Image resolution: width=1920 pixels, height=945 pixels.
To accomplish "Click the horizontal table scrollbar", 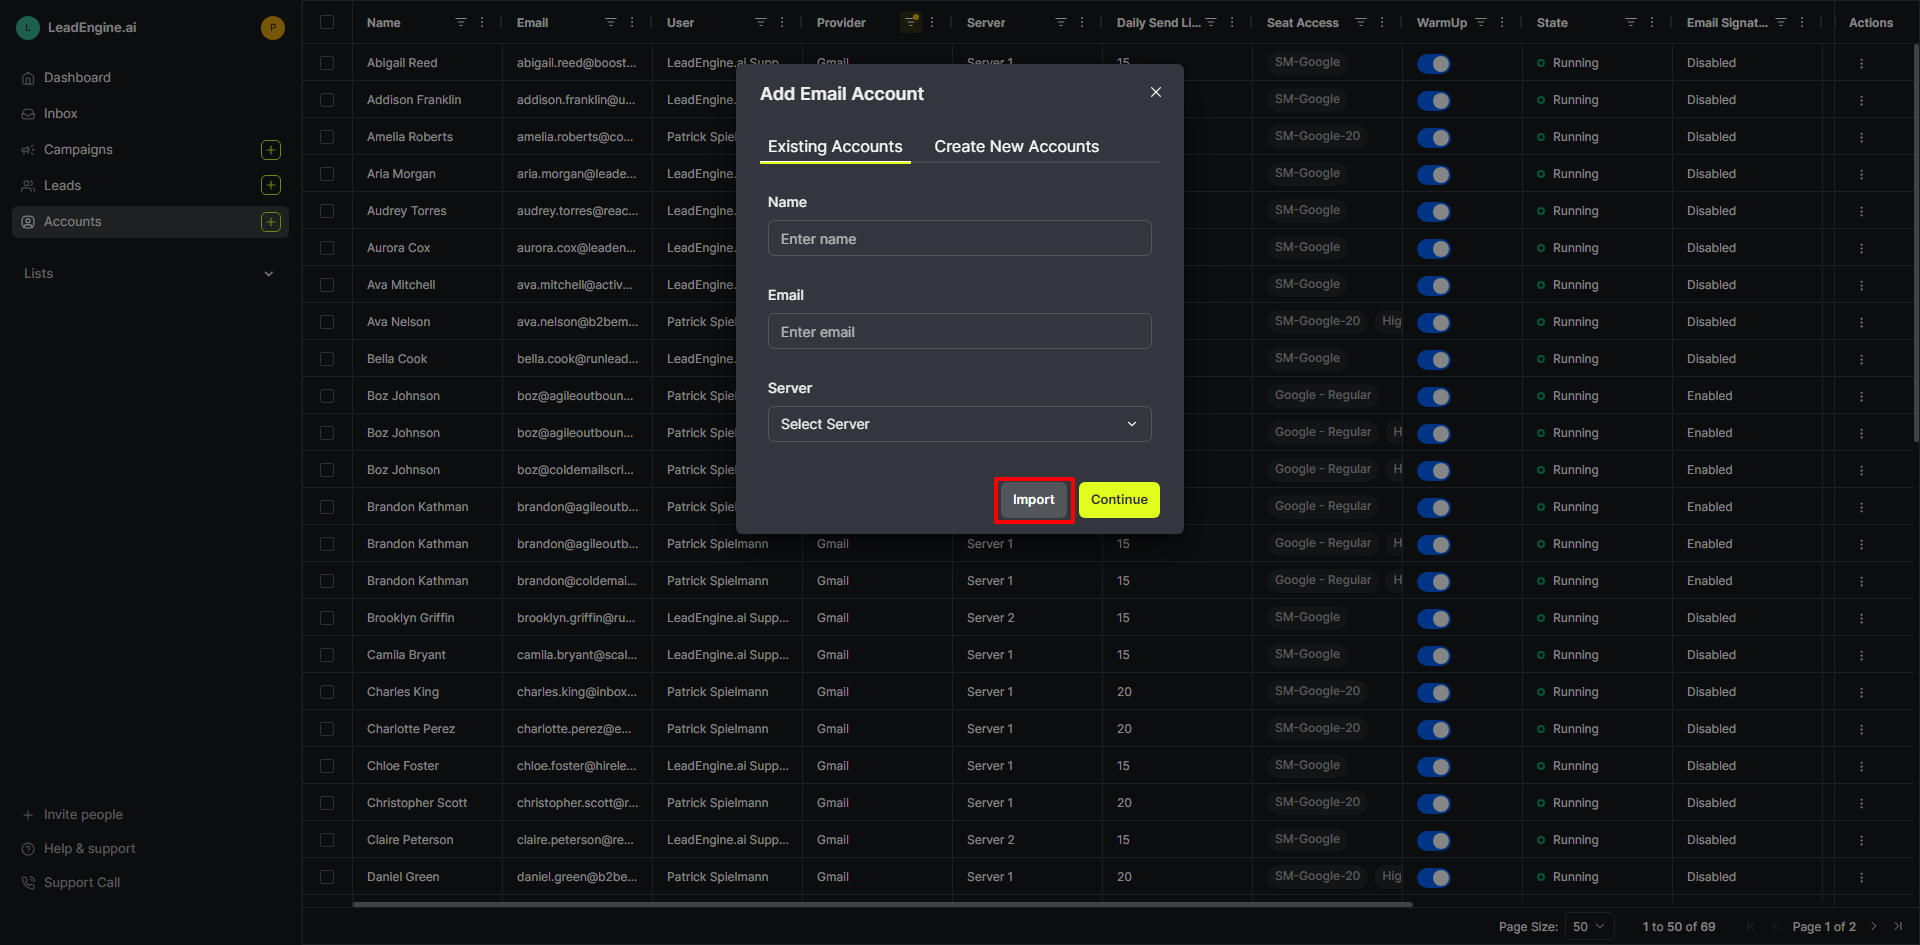I will (883, 905).
